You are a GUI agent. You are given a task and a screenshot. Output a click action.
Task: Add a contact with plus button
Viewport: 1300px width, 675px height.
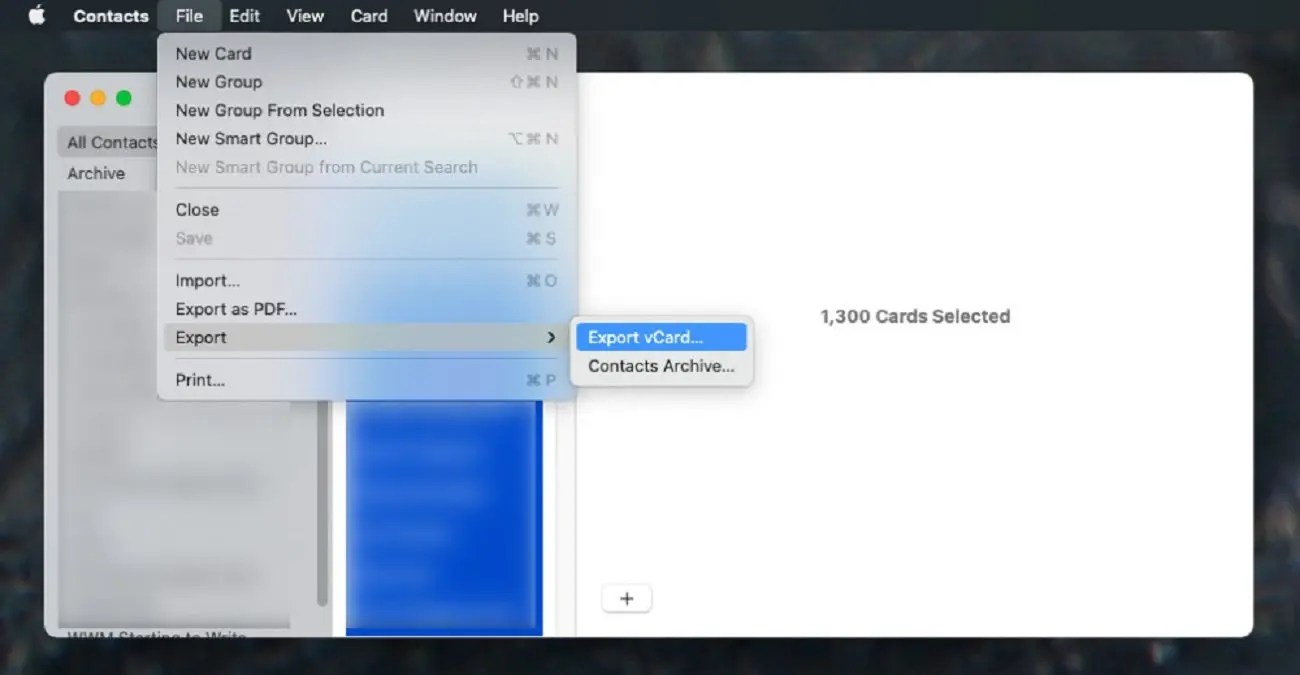[x=627, y=599]
